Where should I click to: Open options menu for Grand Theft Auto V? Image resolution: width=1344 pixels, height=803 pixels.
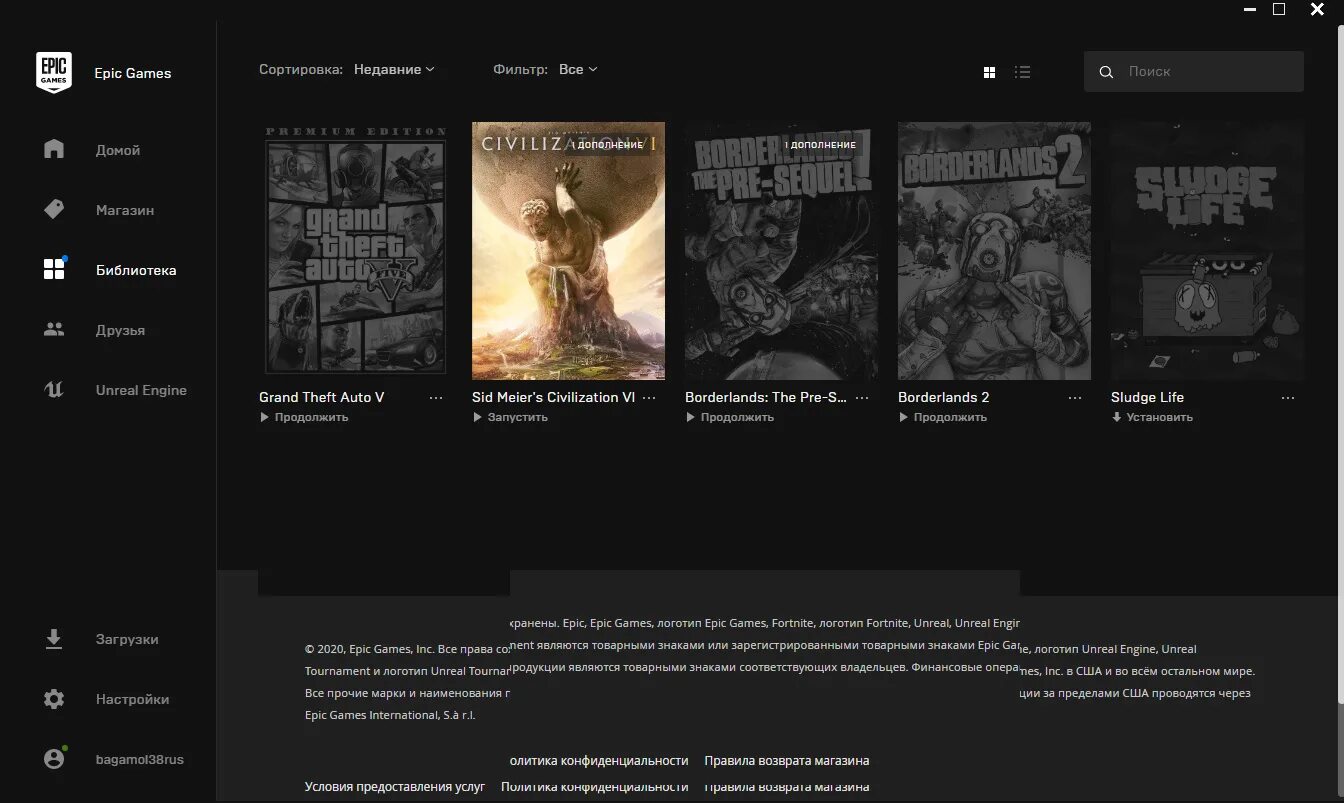tap(436, 398)
